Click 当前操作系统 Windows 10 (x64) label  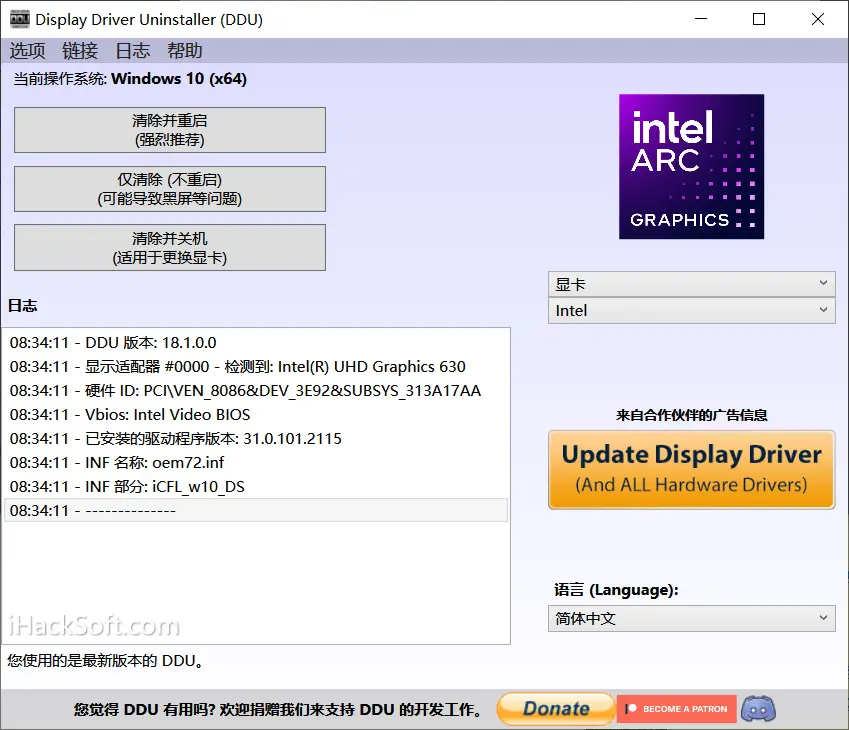[x=130, y=79]
